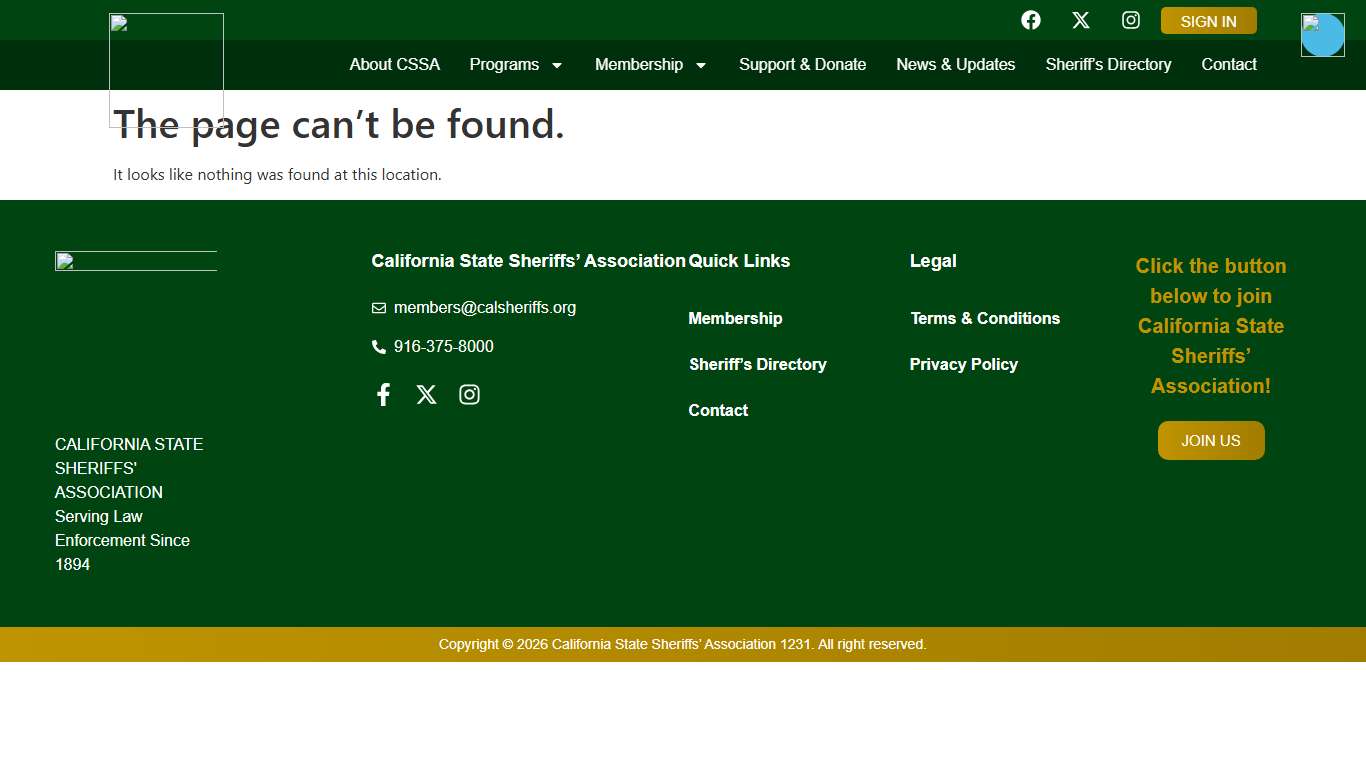Select the X icon in the footer
The image size is (1366, 768).
coord(426,394)
